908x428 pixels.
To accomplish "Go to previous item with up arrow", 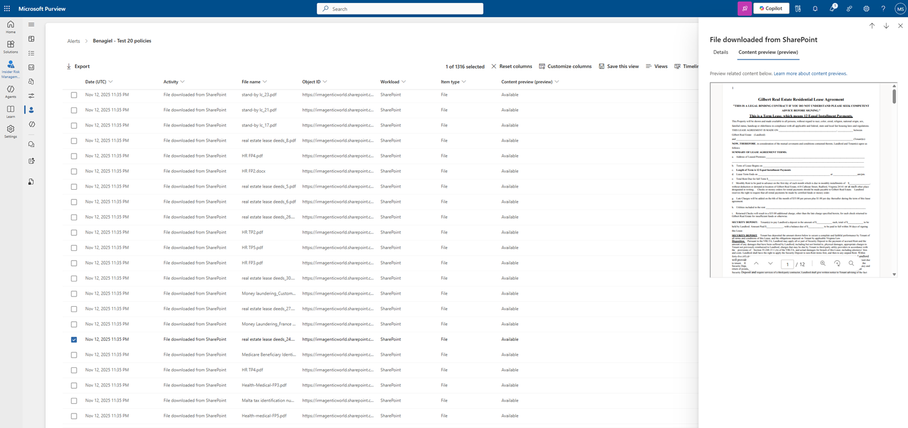I will click(x=872, y=26).
